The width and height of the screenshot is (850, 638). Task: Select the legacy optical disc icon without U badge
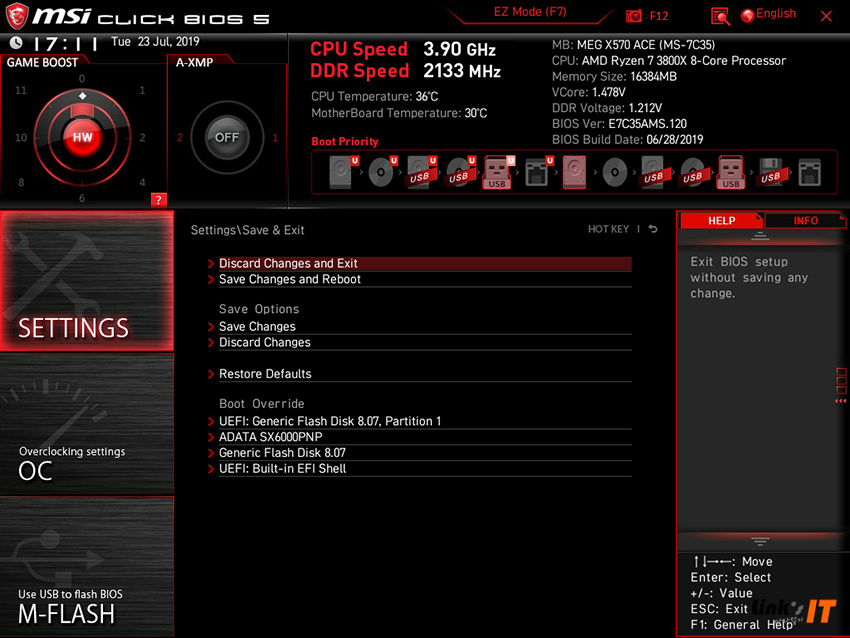tap(615, 173)
